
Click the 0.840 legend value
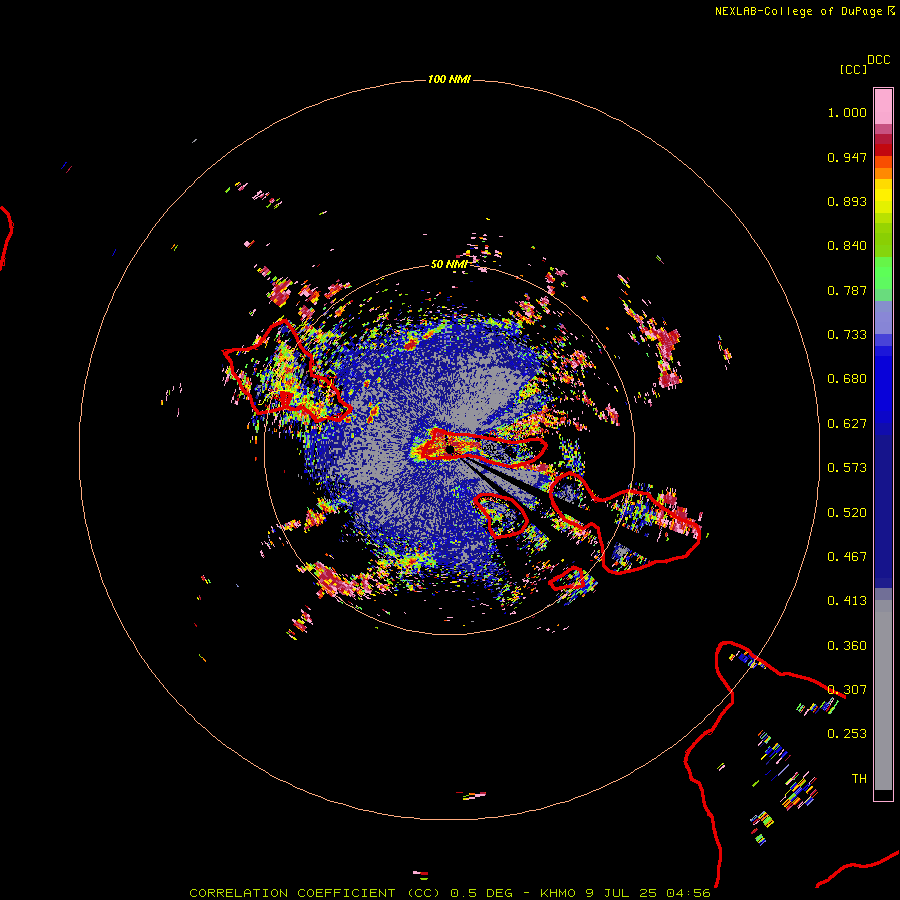point(847,246)
